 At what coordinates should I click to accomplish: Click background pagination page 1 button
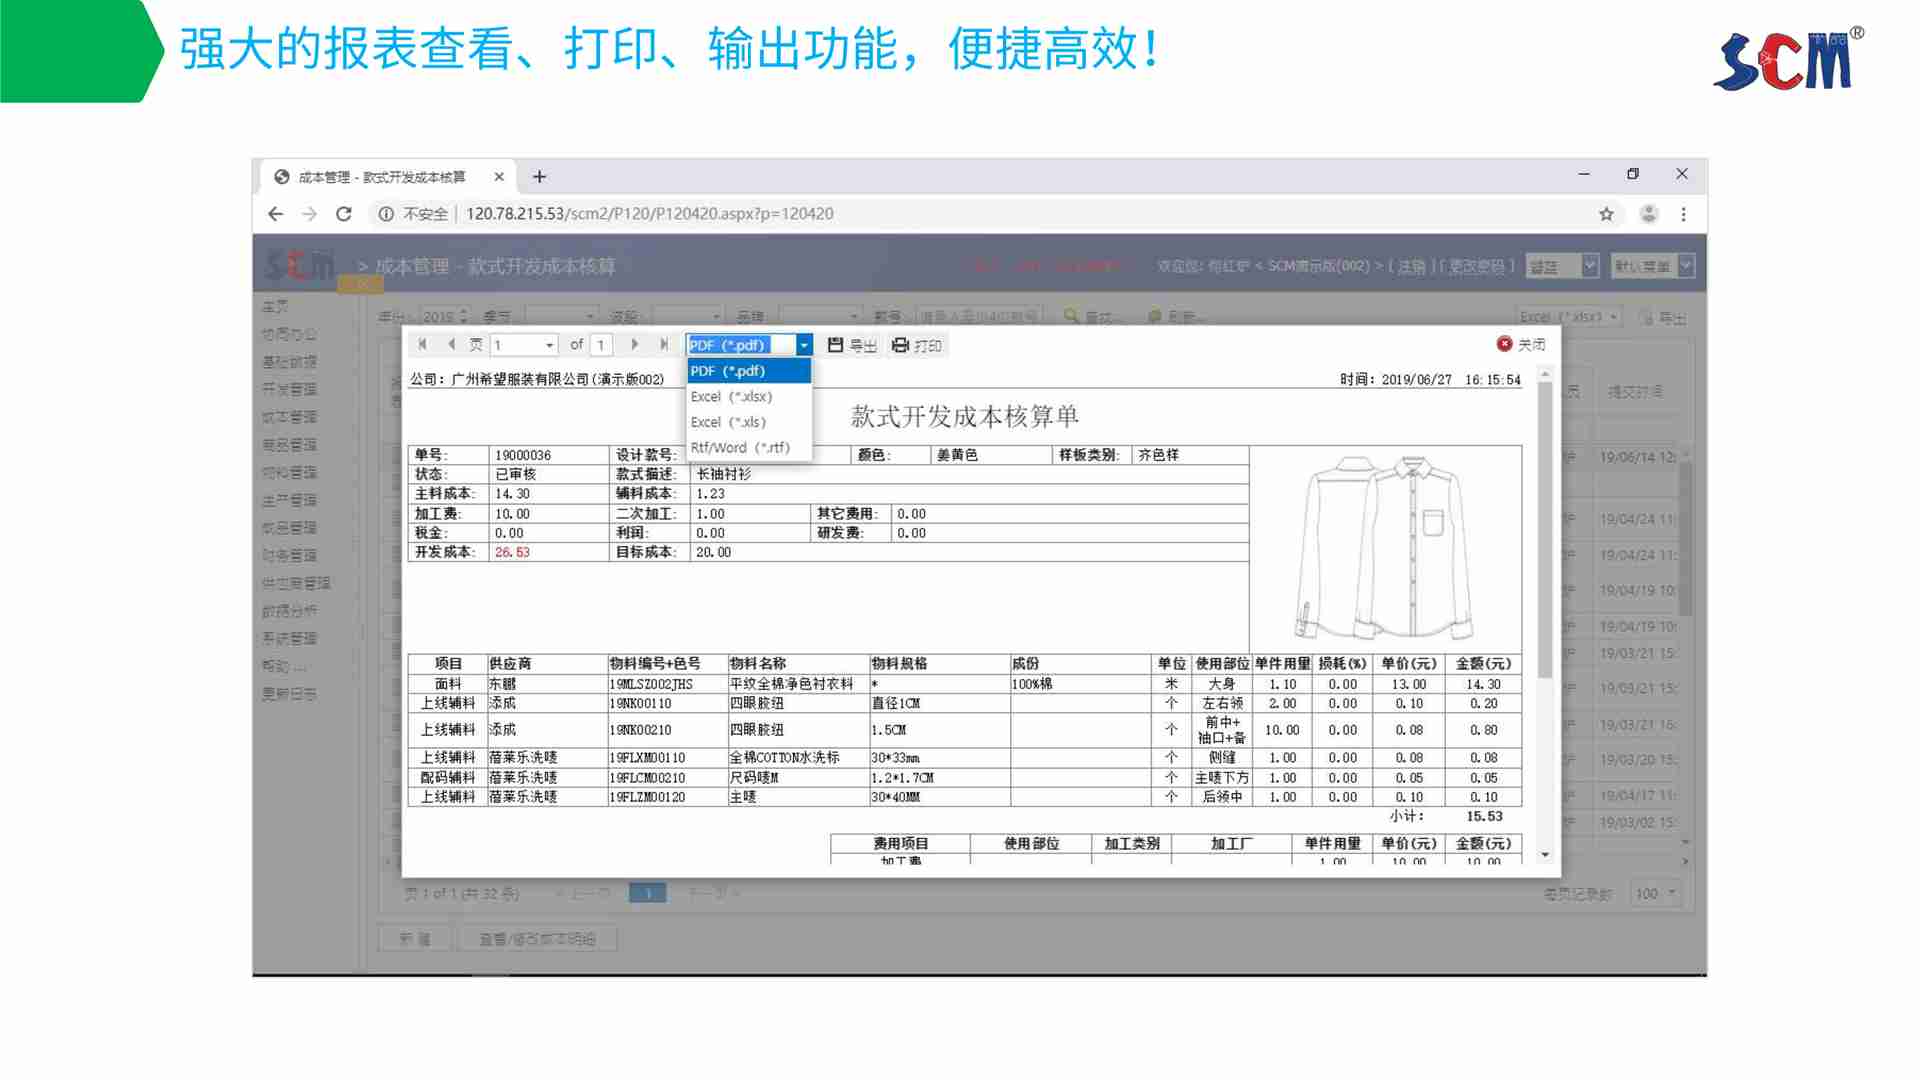(x=648, y=893)
